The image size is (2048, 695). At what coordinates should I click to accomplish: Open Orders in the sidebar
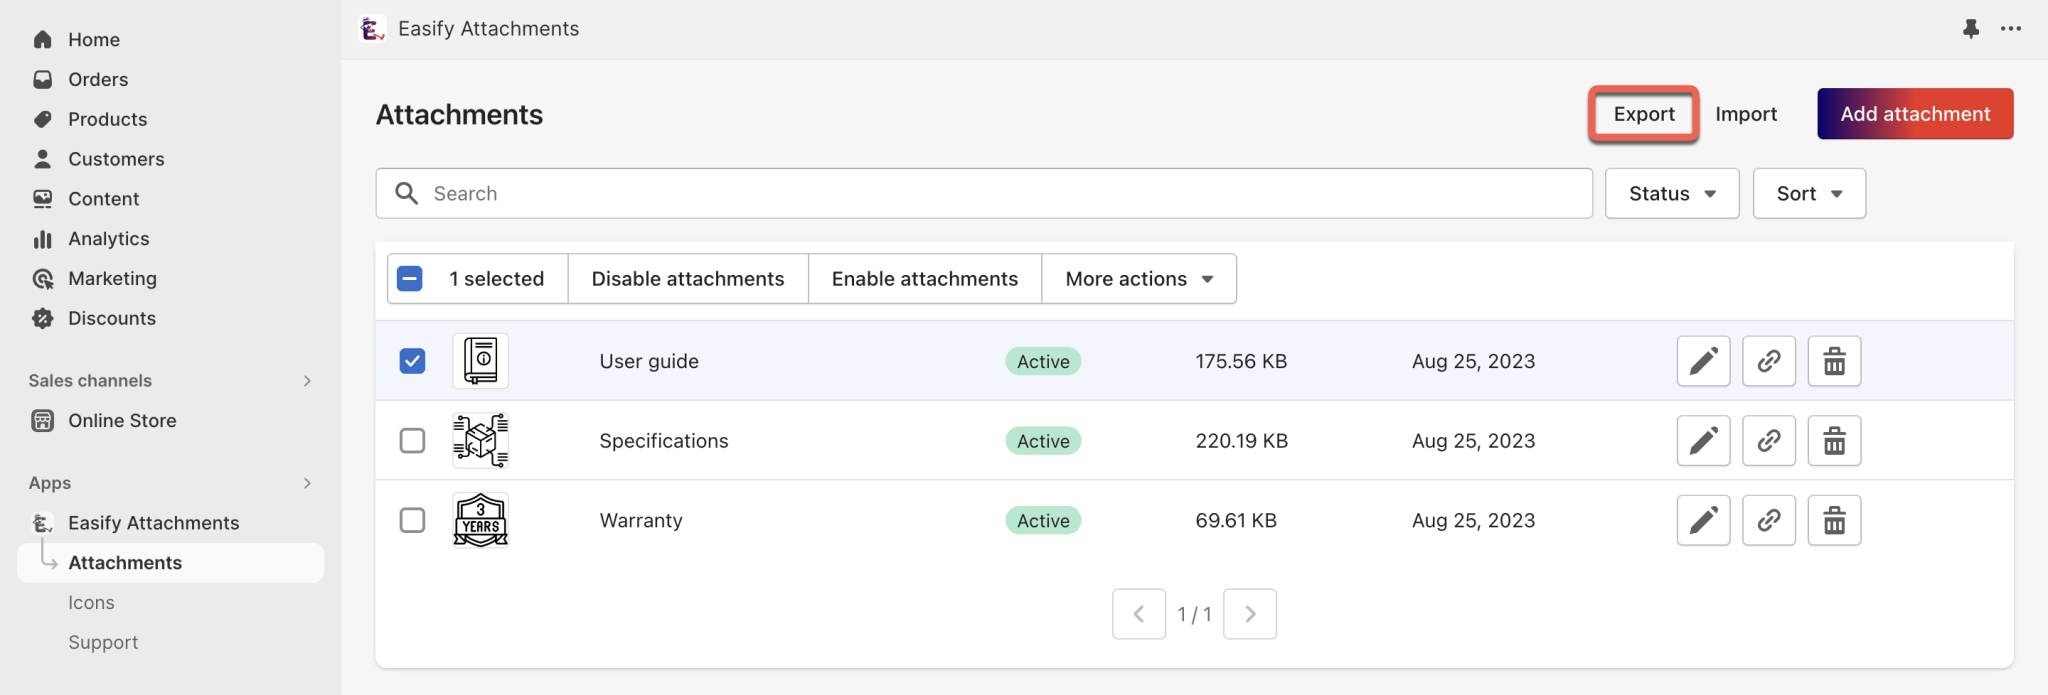(98, 79)
